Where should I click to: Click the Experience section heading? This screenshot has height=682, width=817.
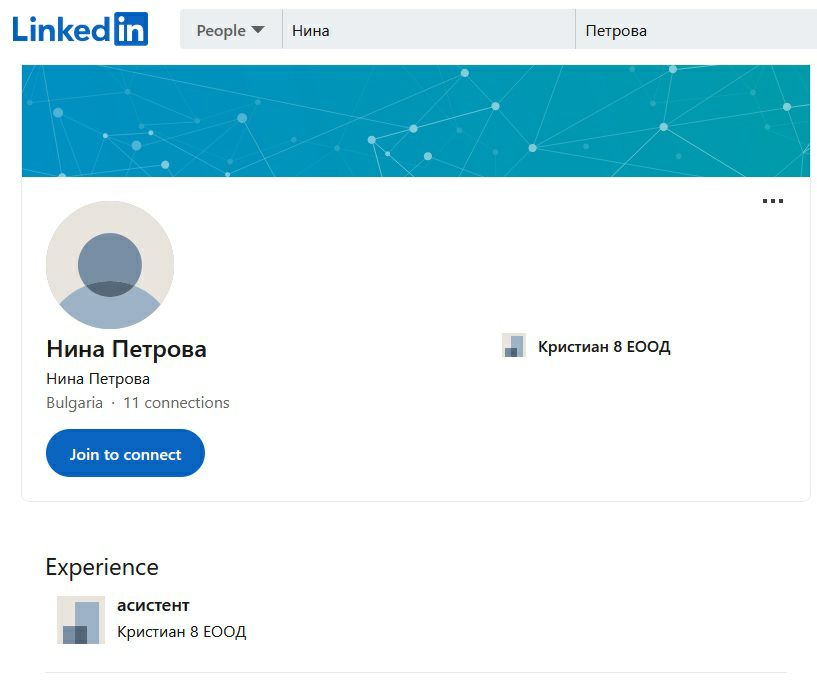pos(102,567)
